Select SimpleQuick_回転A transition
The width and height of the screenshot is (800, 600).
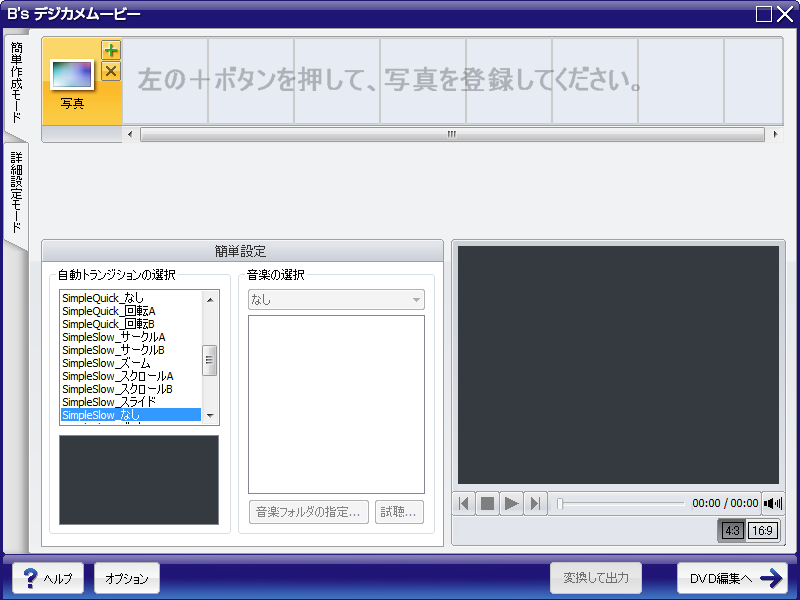(131, 311)
